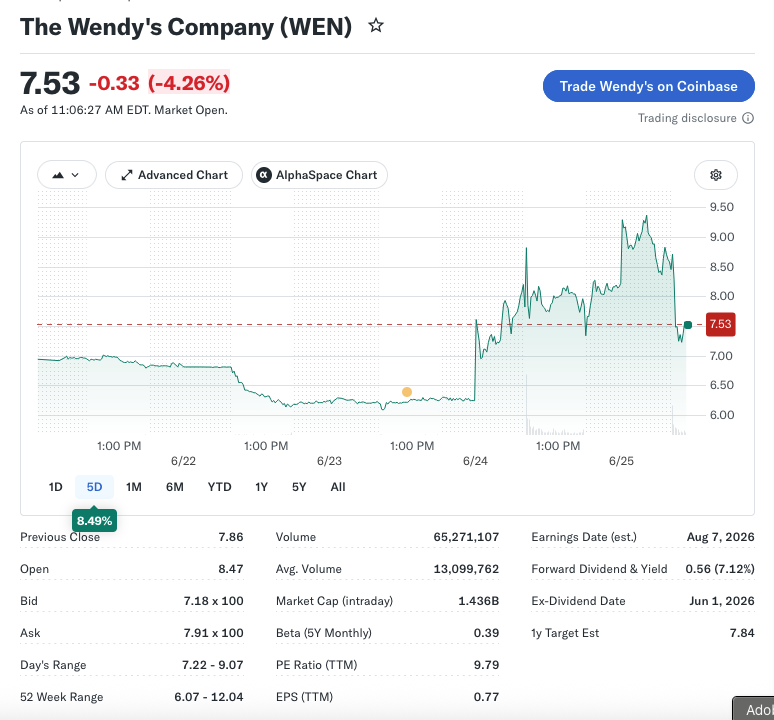Click the Volume value 65,271,107

coord(466,537)
